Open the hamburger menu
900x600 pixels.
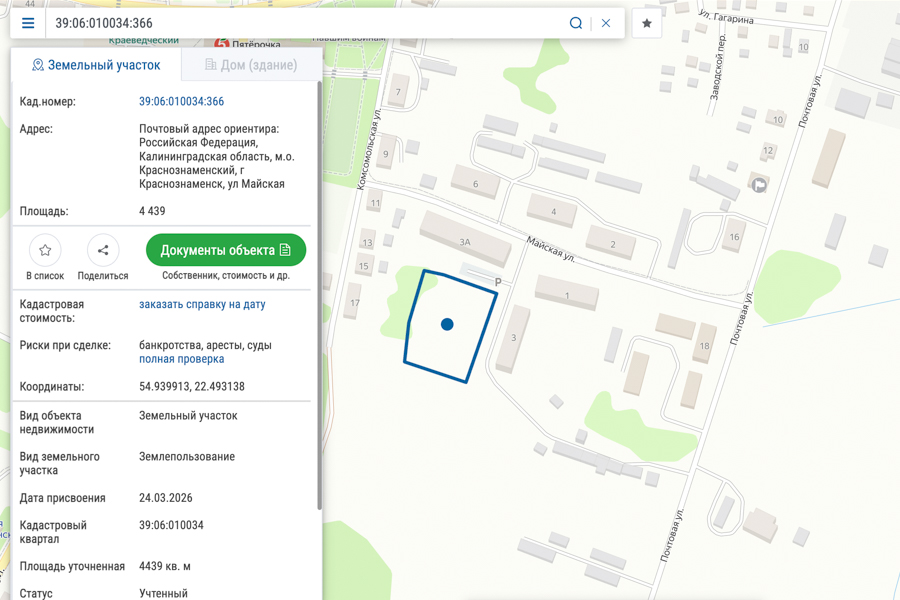coord(28,23)
